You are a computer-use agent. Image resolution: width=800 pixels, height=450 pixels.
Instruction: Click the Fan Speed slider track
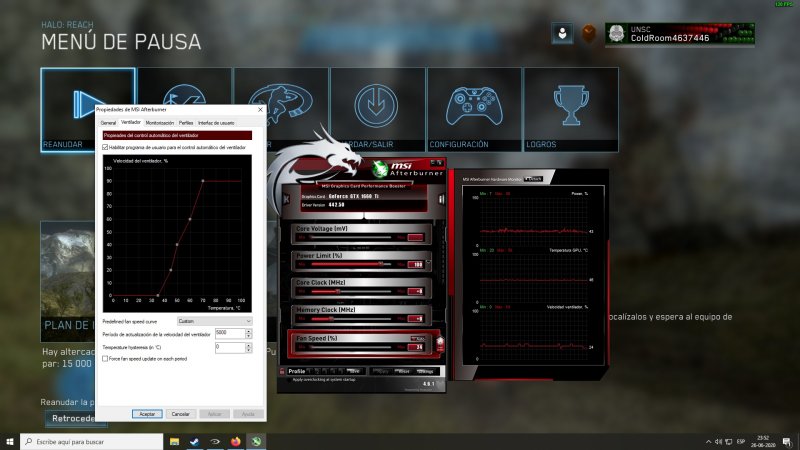point(350,347)
